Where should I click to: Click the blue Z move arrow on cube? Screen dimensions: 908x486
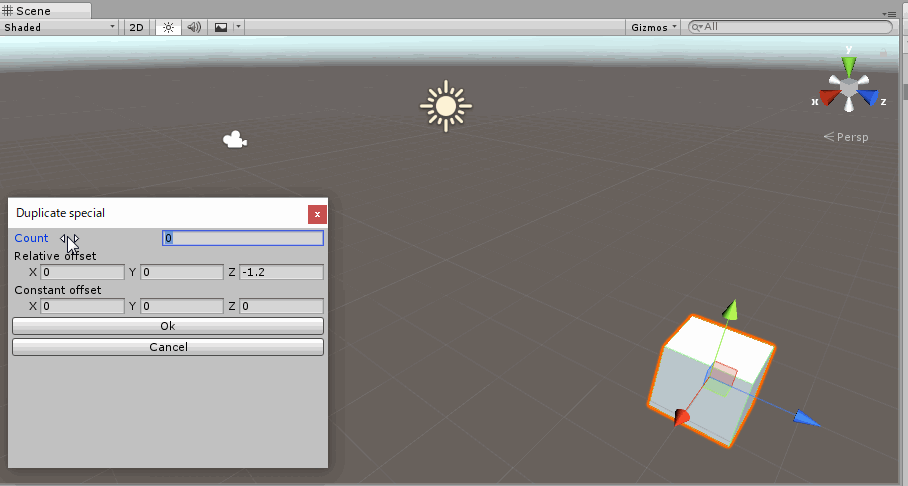[x=806, y=418]
